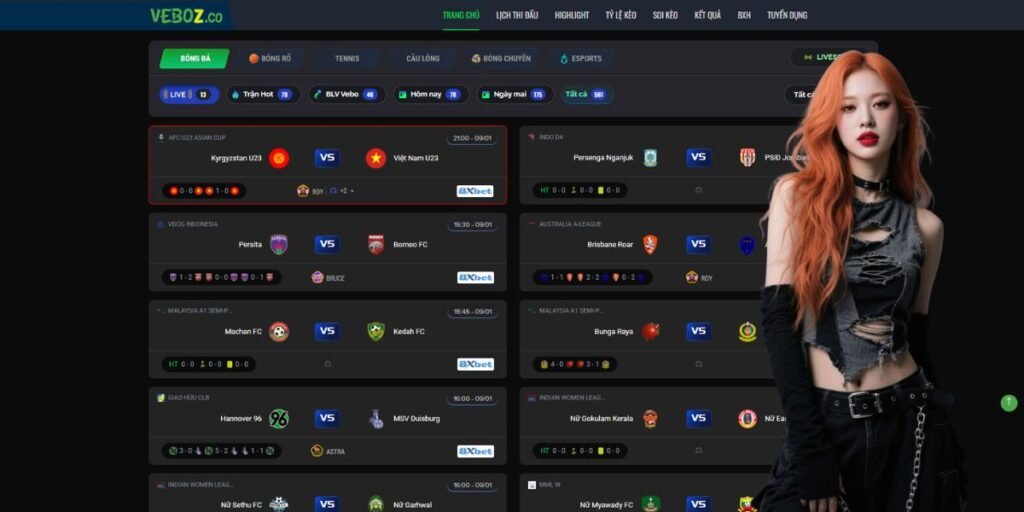The height and width of the screenshot is (512, 1024).
Task: Click the 8Xbet badge in Kyrgyzstan U23 match
Action: pyautogui.click(x=475, y=191)
